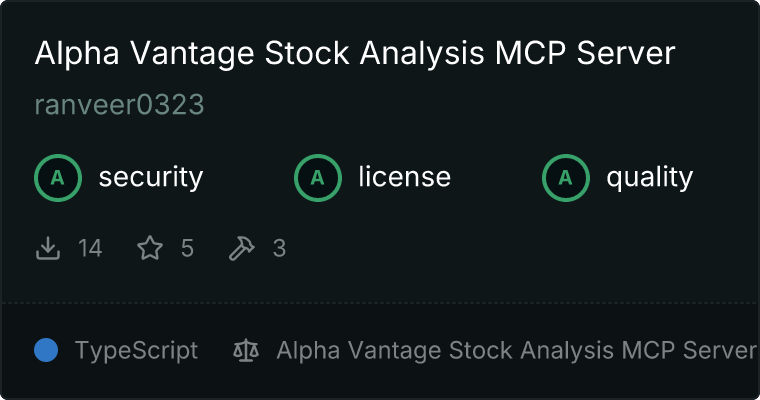The height and width of the screenshot is (400, 760).
Task: Select the TypeScript language label
Action: coord(136,350)
